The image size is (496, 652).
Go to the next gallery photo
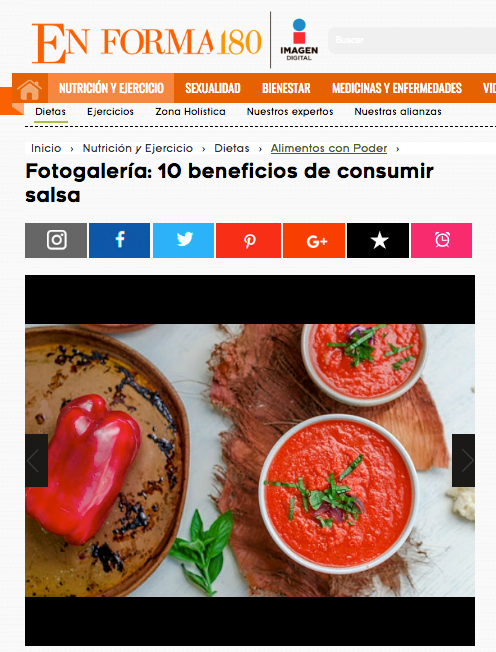(x=464, y=460)
